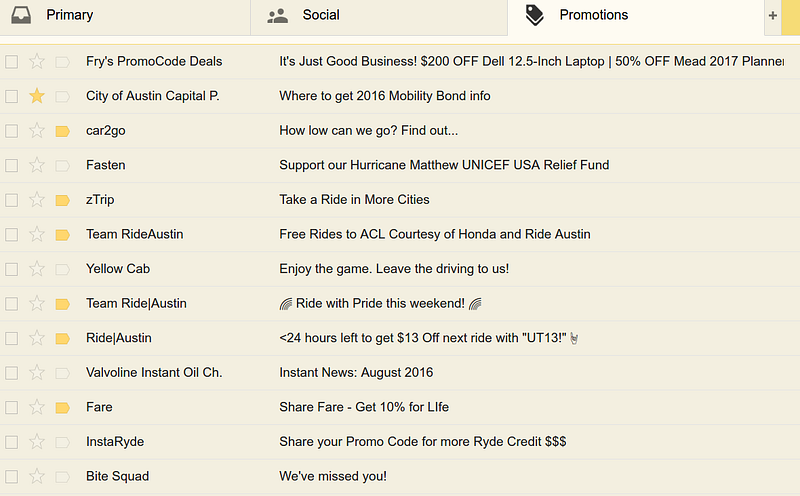
Task: Open 'Where to get 2016 Mobility Bond info'
Action: [385, 96]
